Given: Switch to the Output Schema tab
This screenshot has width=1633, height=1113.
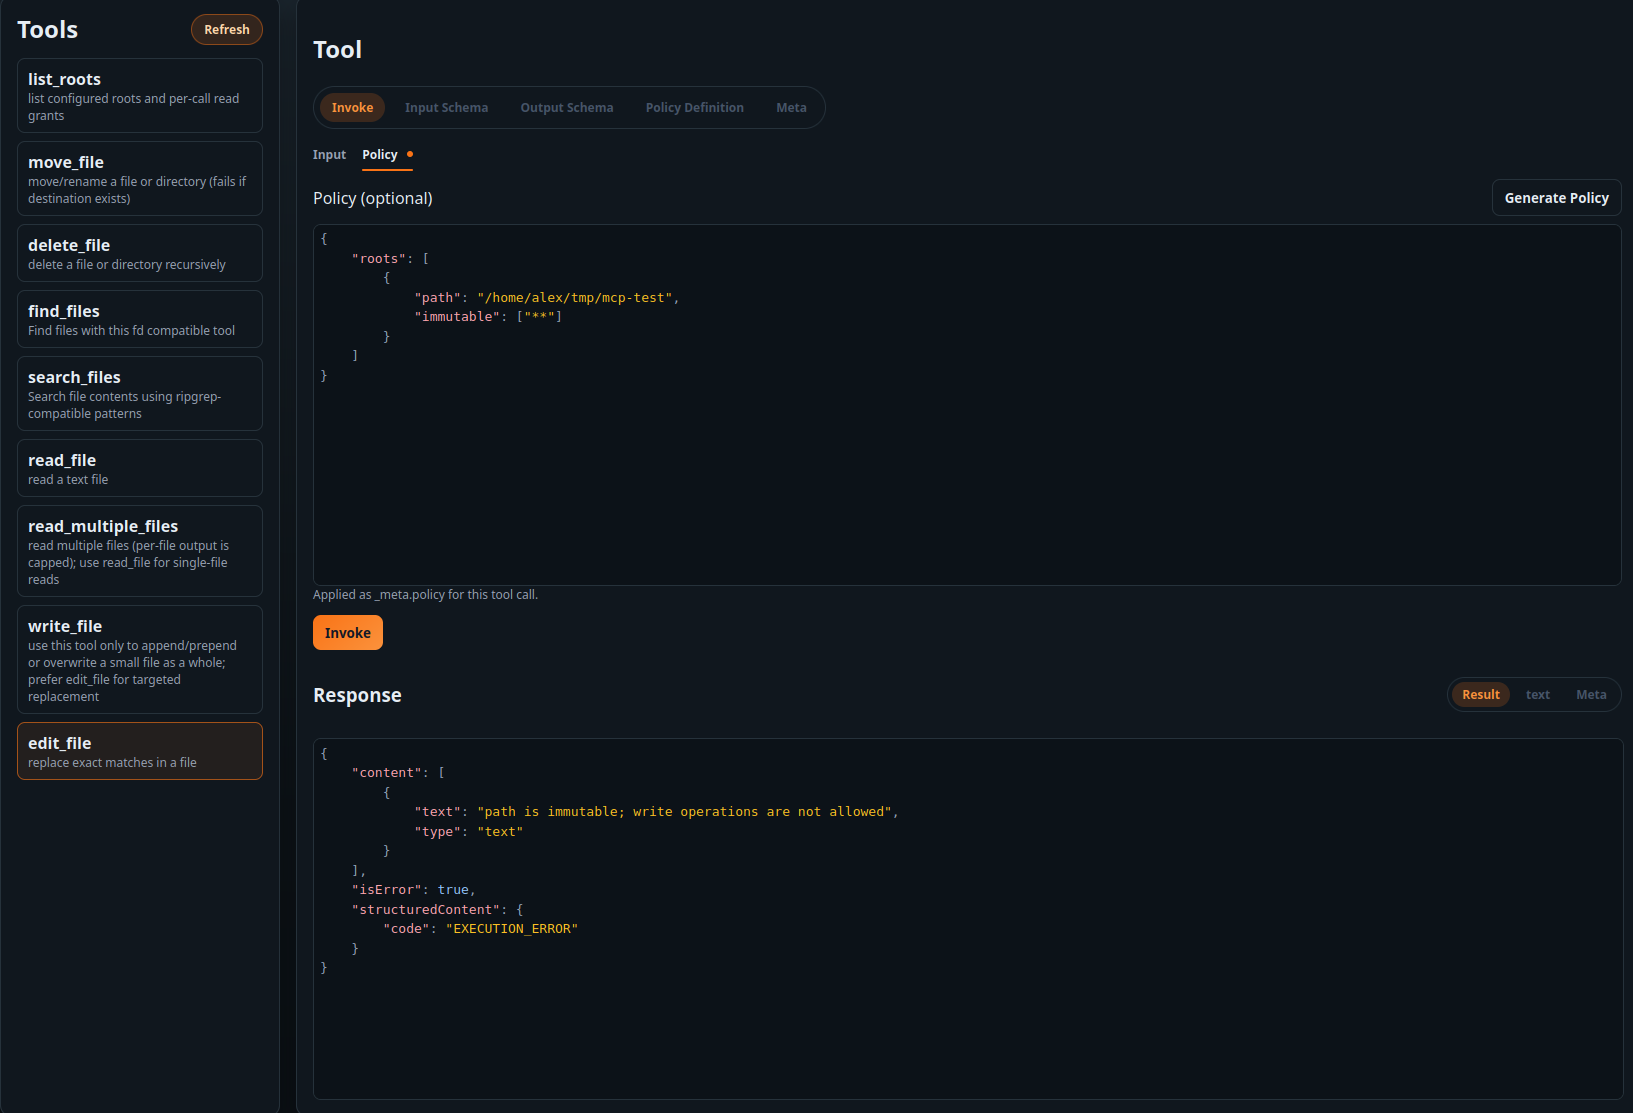Looking at the screenshot, I should [566, 107].
